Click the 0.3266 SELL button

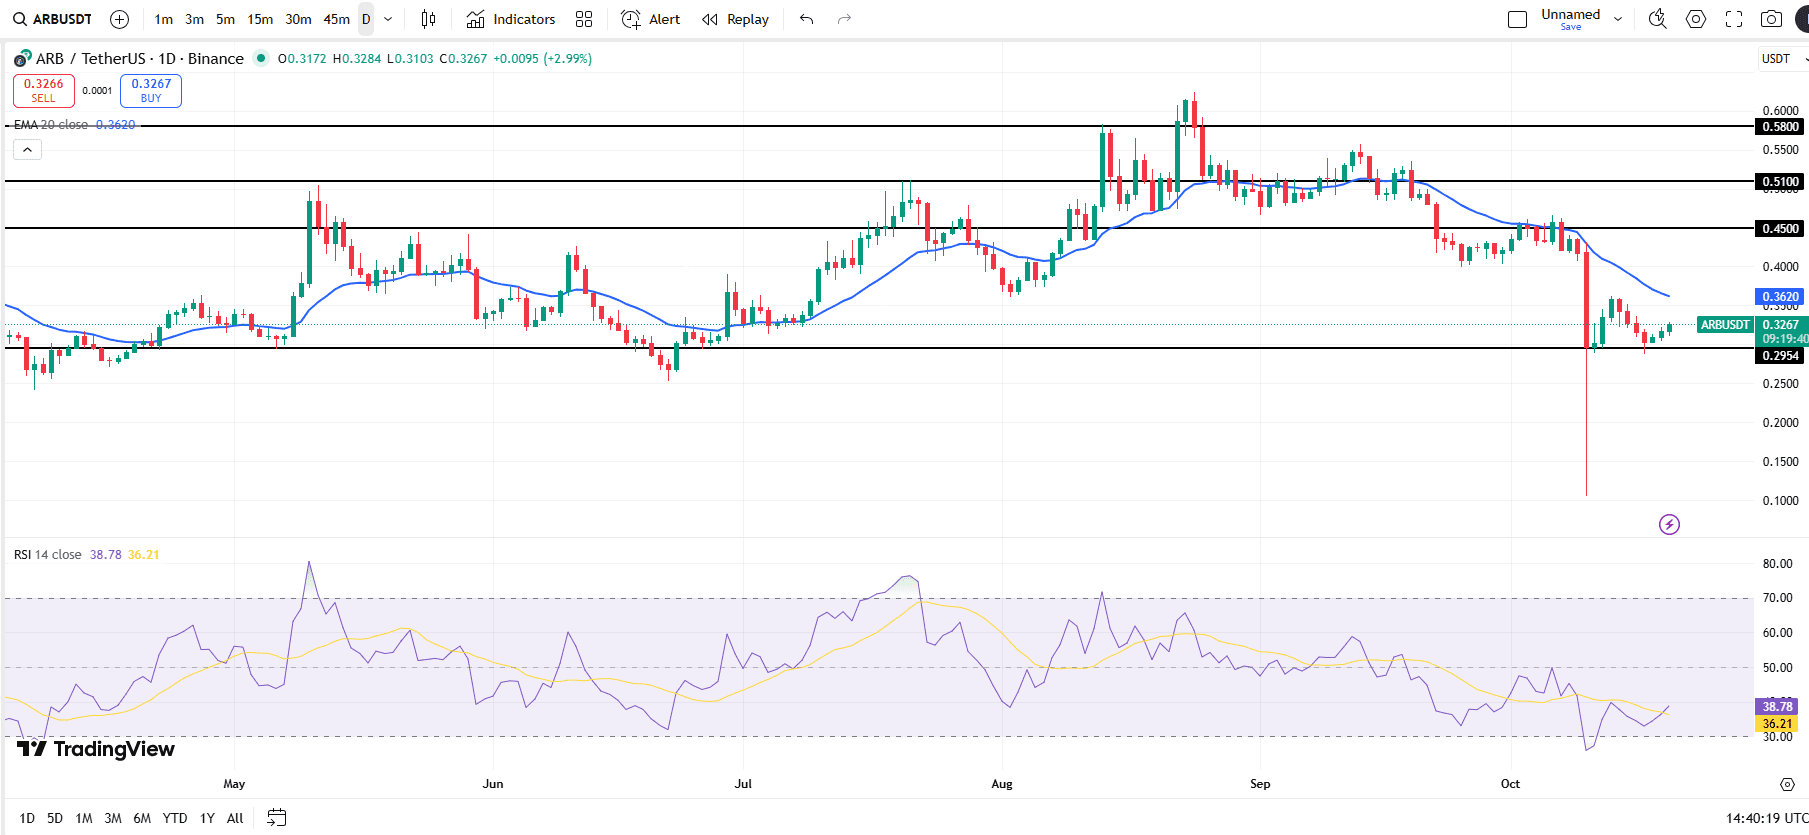click(43, 90)
